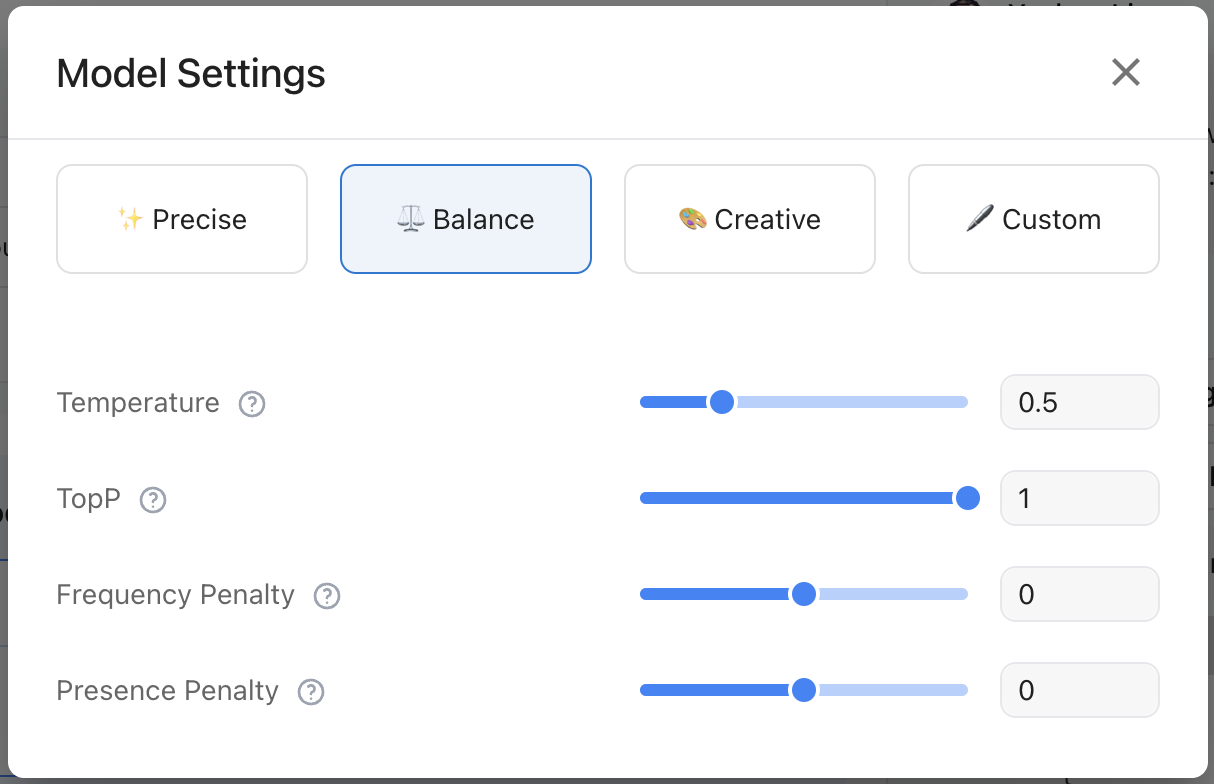
Task: Click the Presence Penalty value field
Action: tap(1079, 690)
